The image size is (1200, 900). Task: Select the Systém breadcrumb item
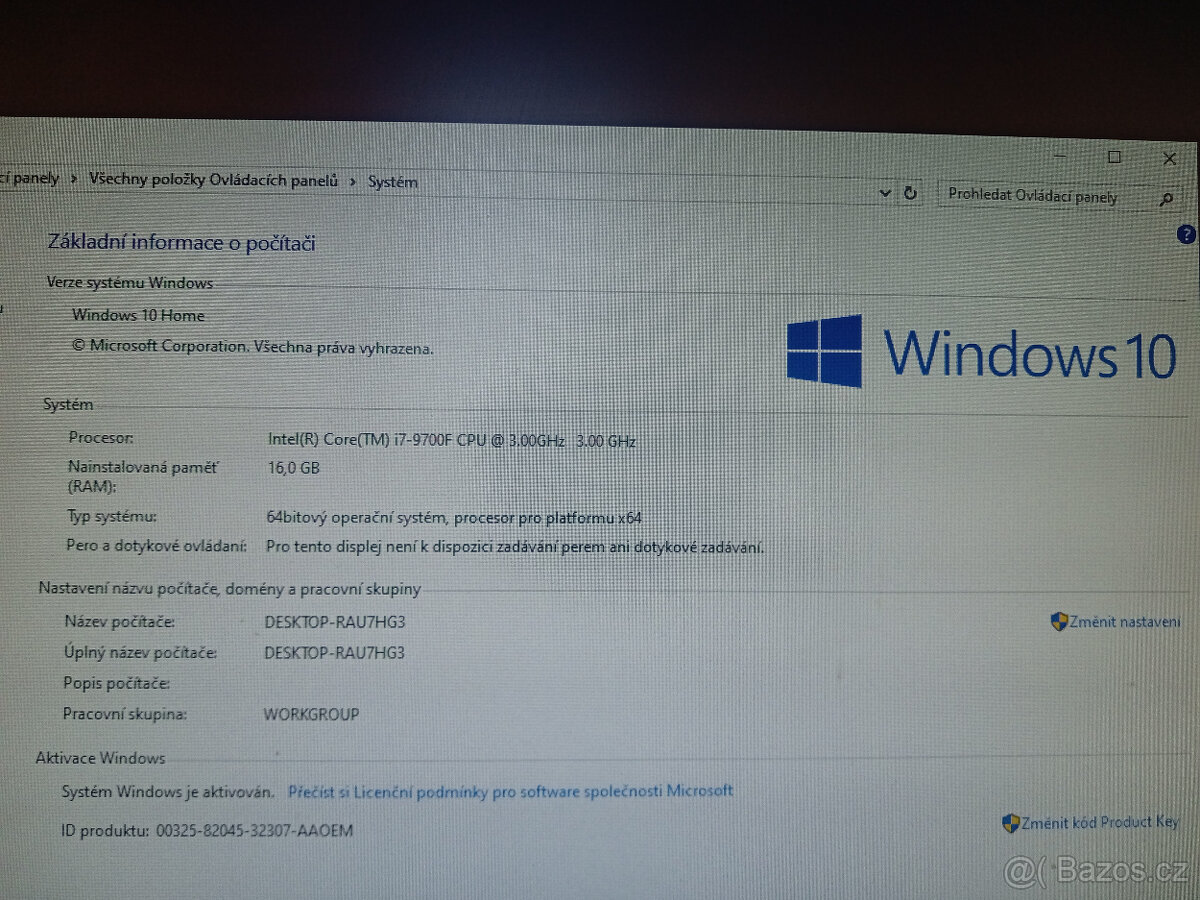pyautogui.click(x=393, y=181)
